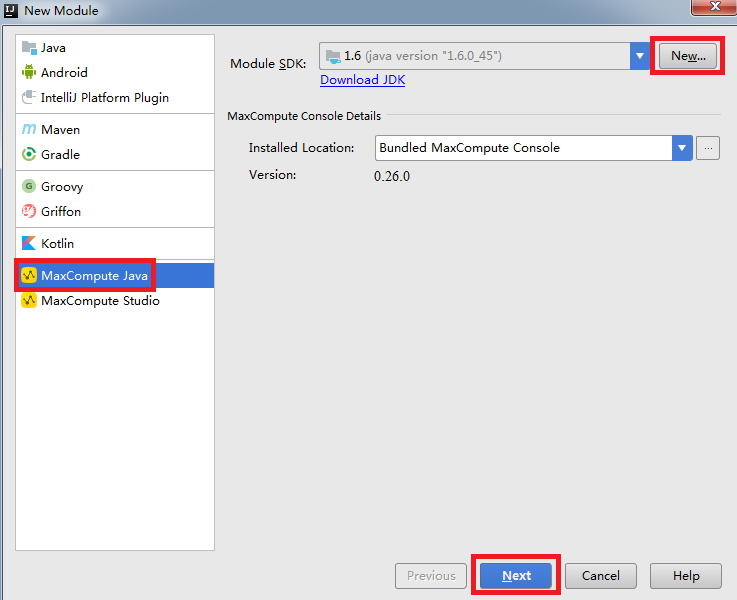The height and width of the screenshot is (600, 737).
Task: Open the Download JDK link
Action: (362, 80)
